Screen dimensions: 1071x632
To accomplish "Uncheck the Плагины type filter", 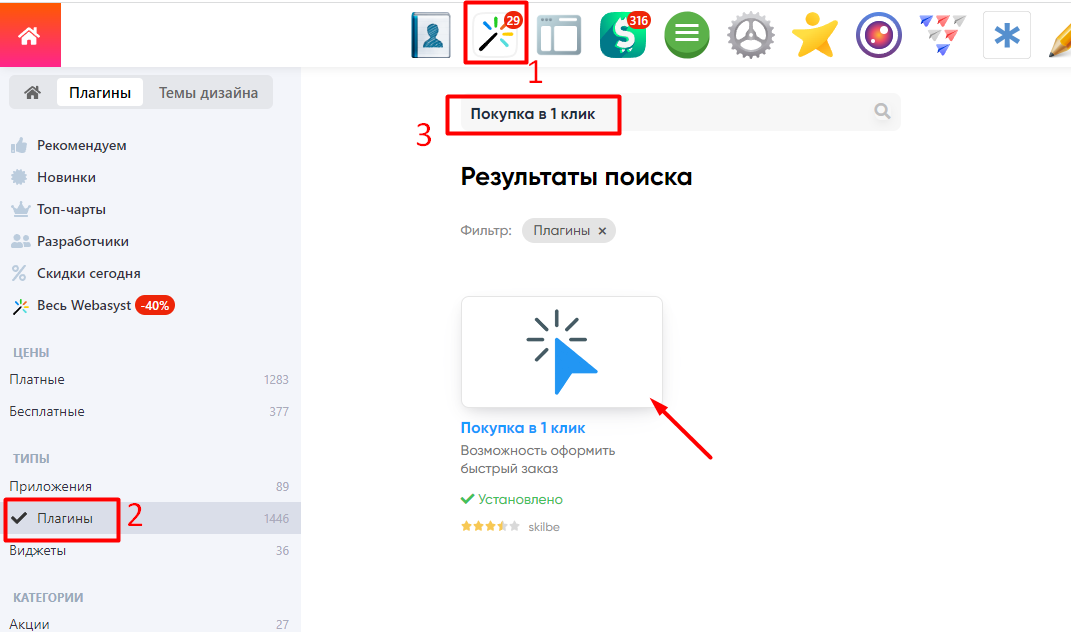I will point(64,518).
